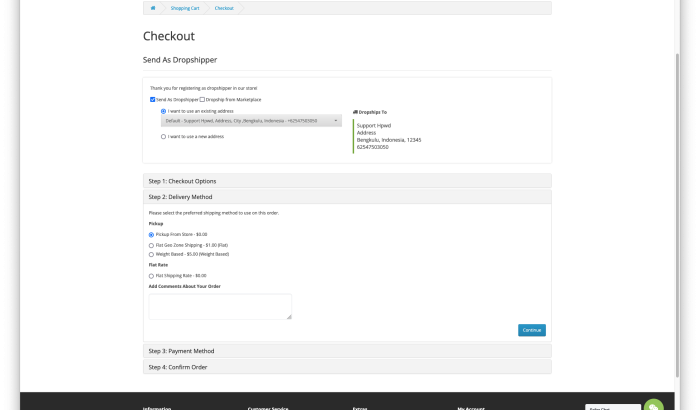Image resolution: width=700 pixels, height=410 pixels.
Task: Enable Dropship from Marketplace checkbox
Action: coord(202,100)
